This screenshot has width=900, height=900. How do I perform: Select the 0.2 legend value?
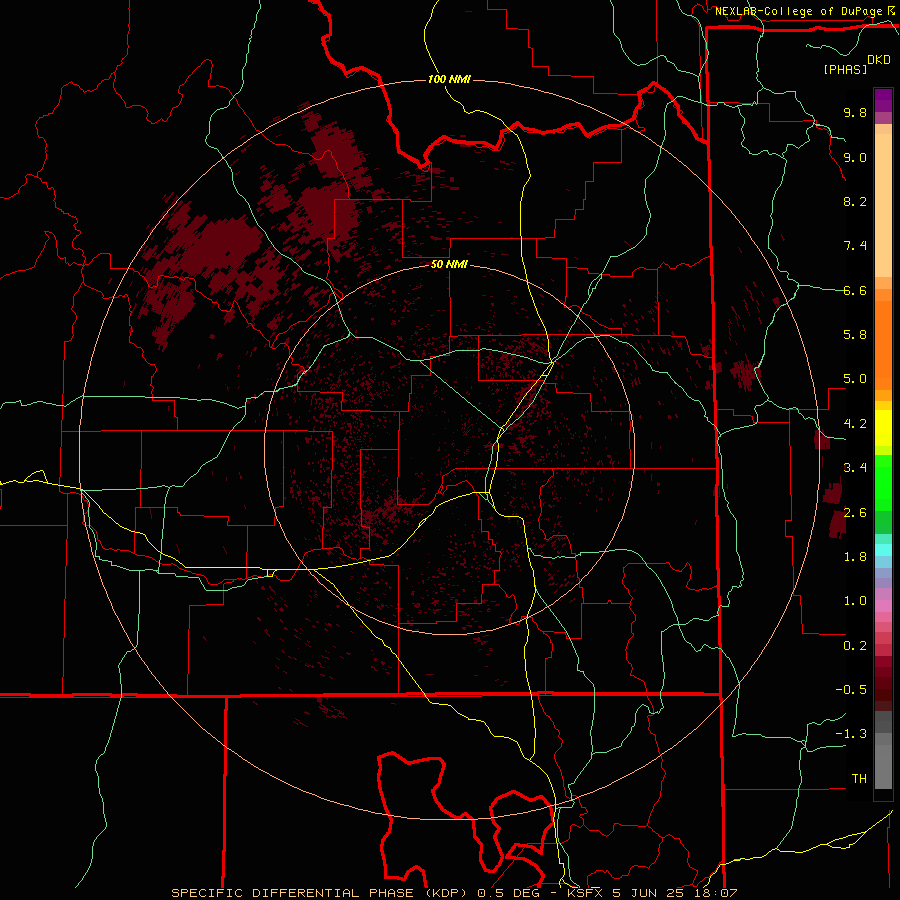[855, 646]
